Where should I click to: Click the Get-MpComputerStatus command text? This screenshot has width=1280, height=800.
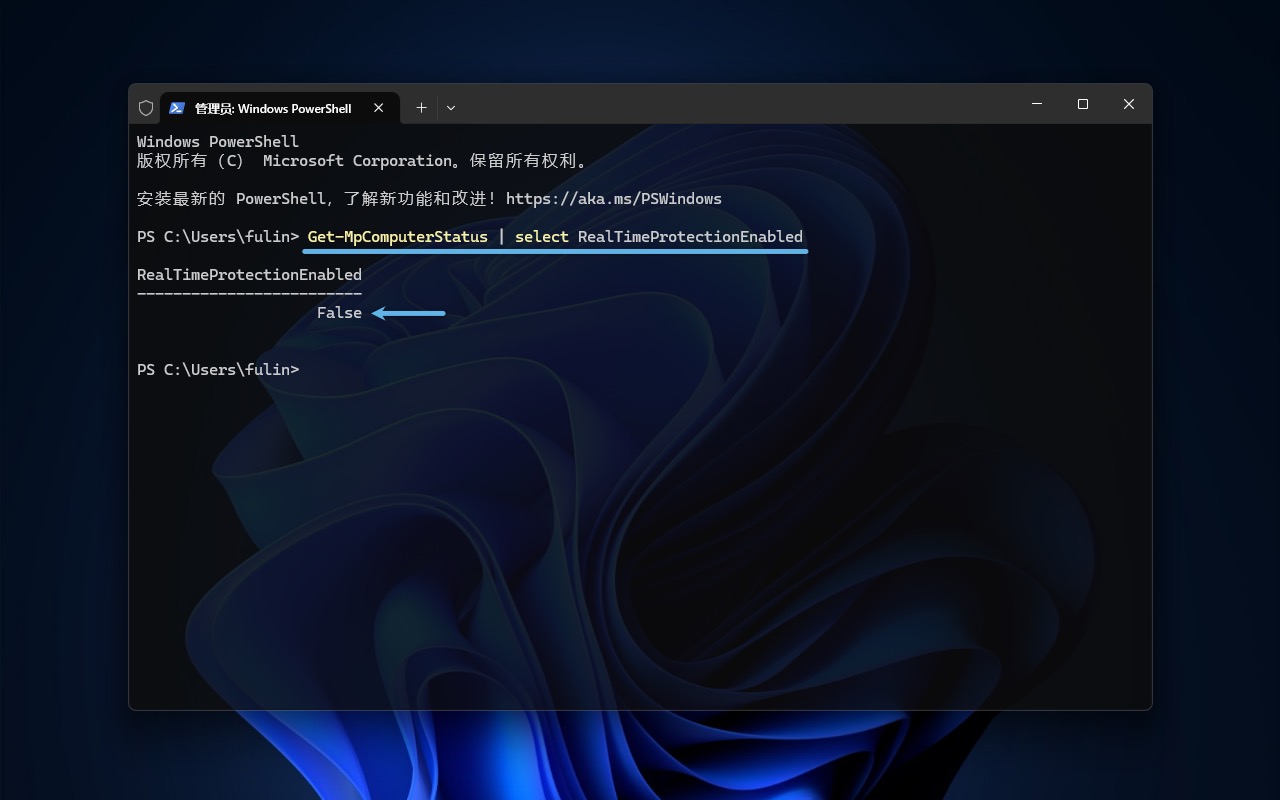(x=397, y=237)
